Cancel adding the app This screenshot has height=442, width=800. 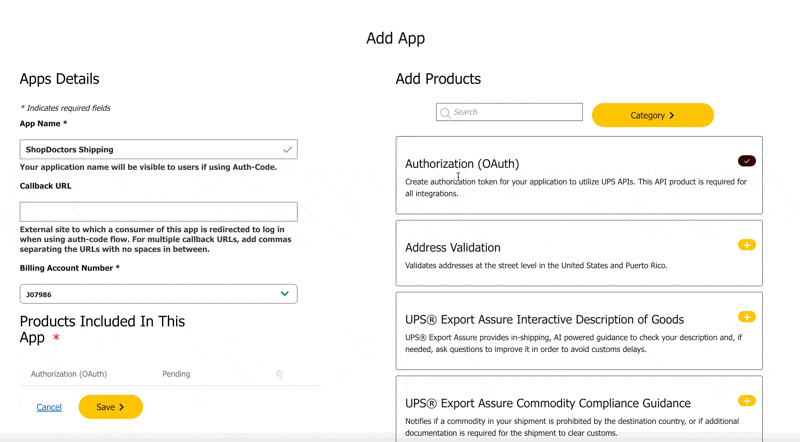(49, 407)
